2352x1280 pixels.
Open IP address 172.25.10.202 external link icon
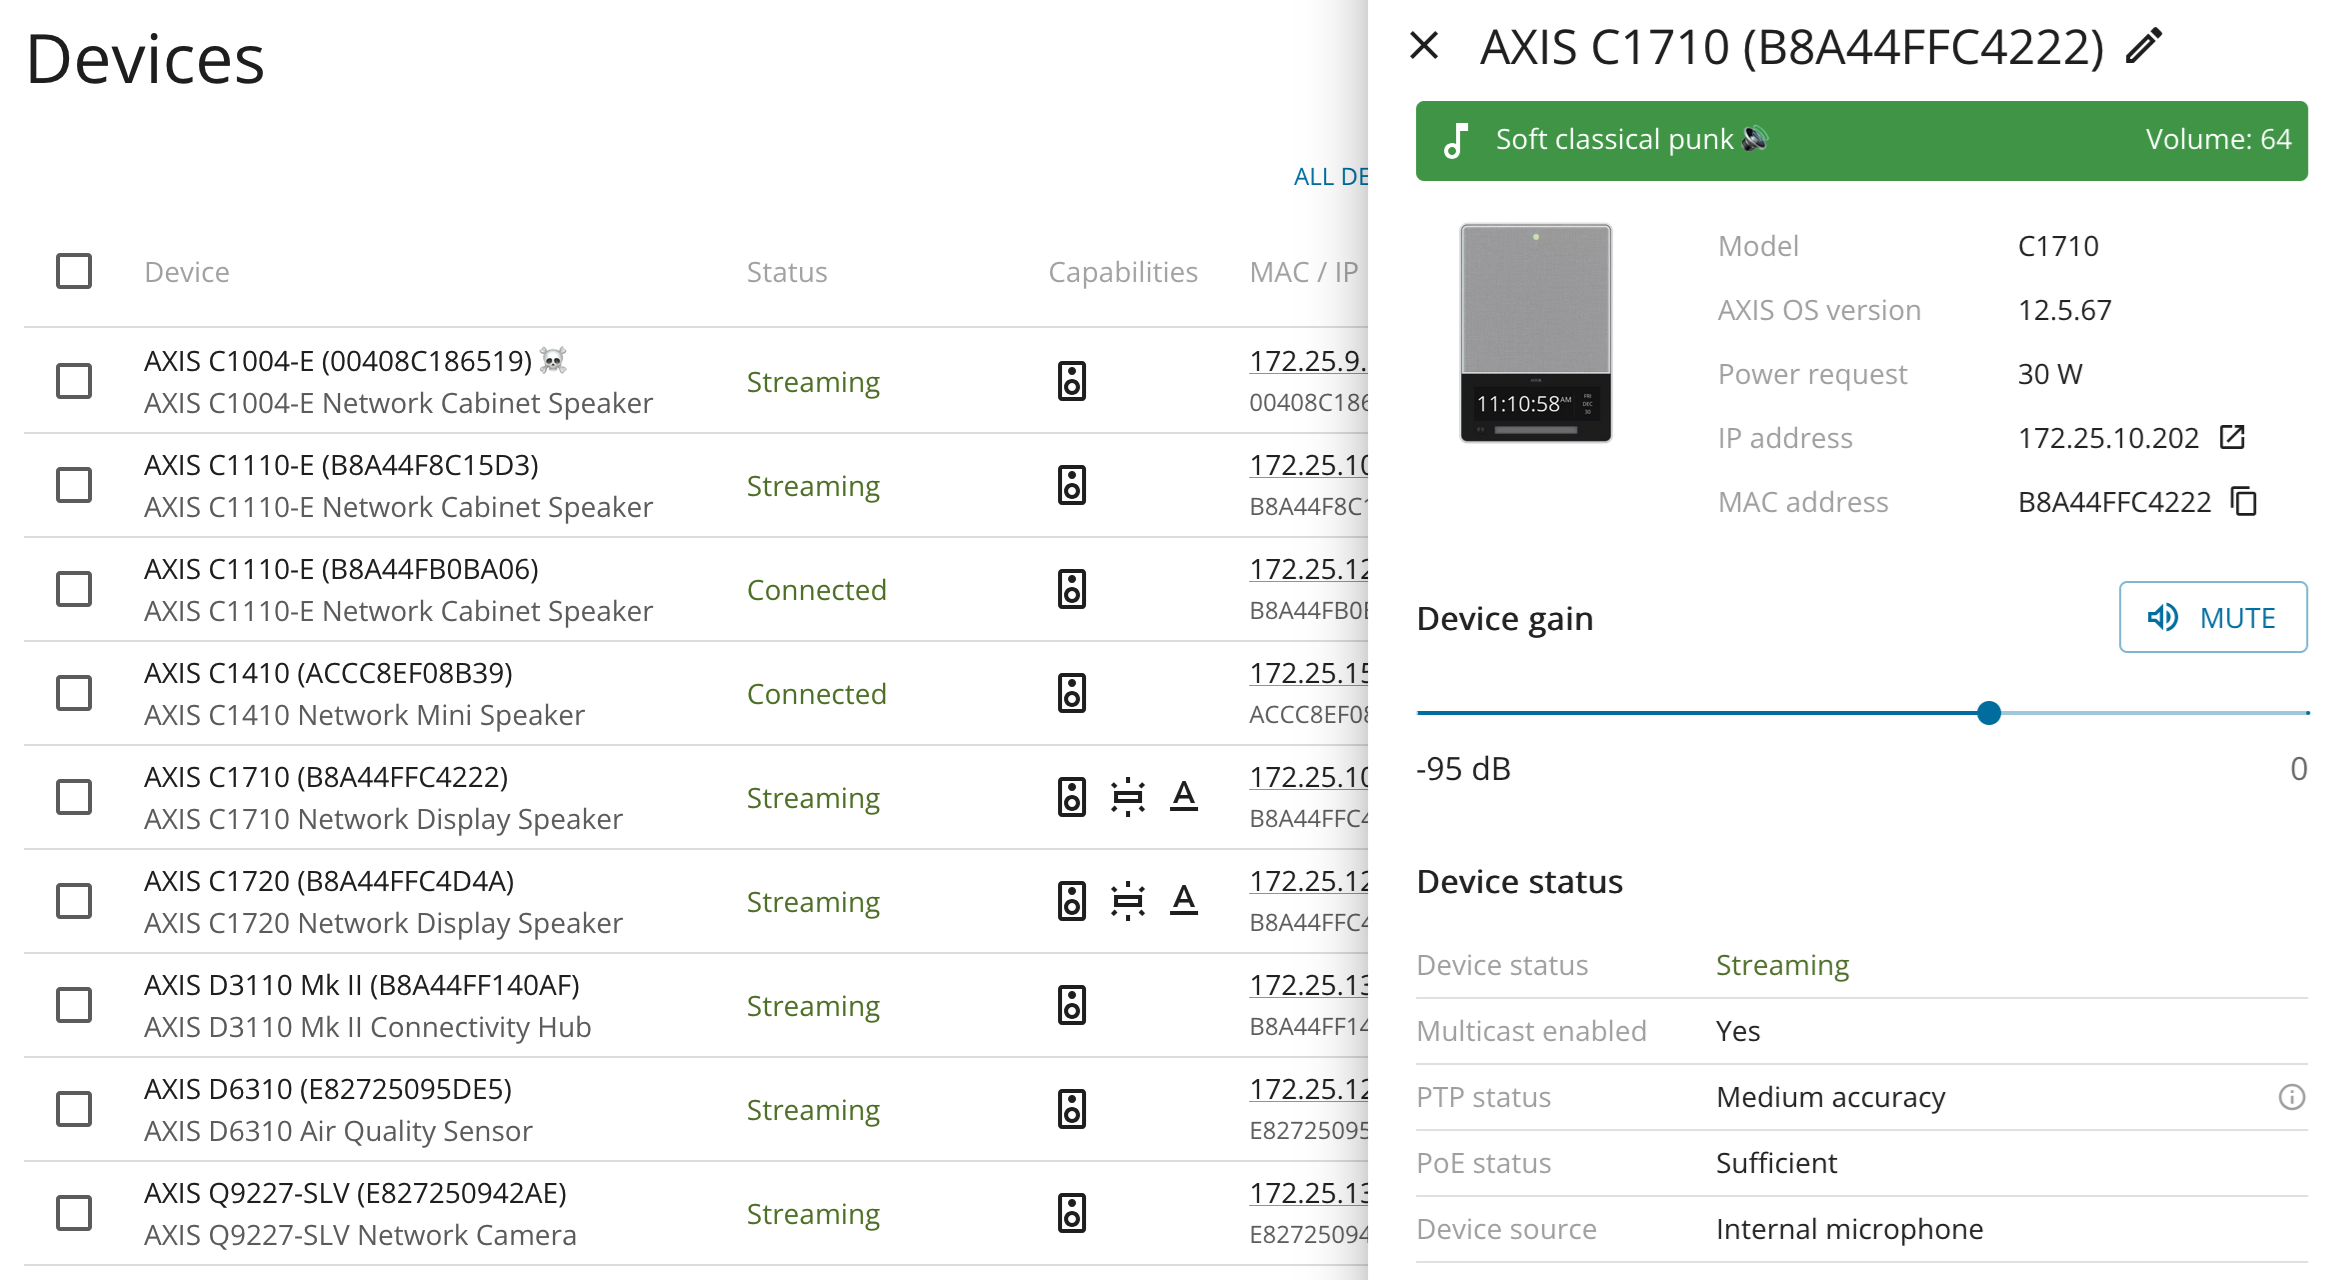pyautogui.click(x=2232, y=437)
